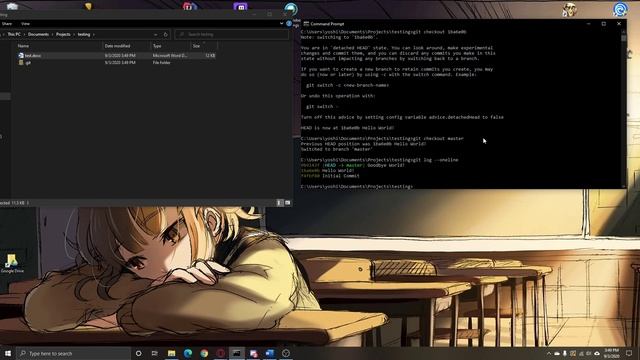This screenshot has width=640, height=360.
Task: Open the taskbar clock and date
Action: [611, 353]
